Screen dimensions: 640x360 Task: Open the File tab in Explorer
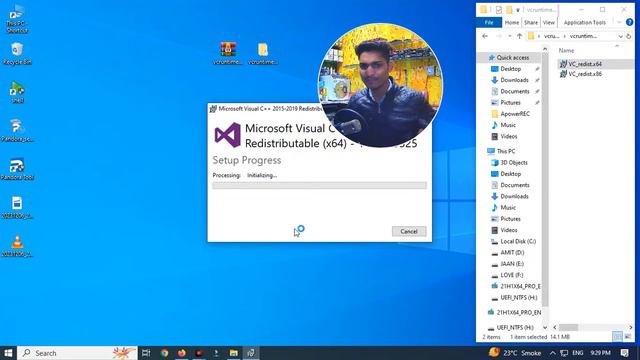489,22
